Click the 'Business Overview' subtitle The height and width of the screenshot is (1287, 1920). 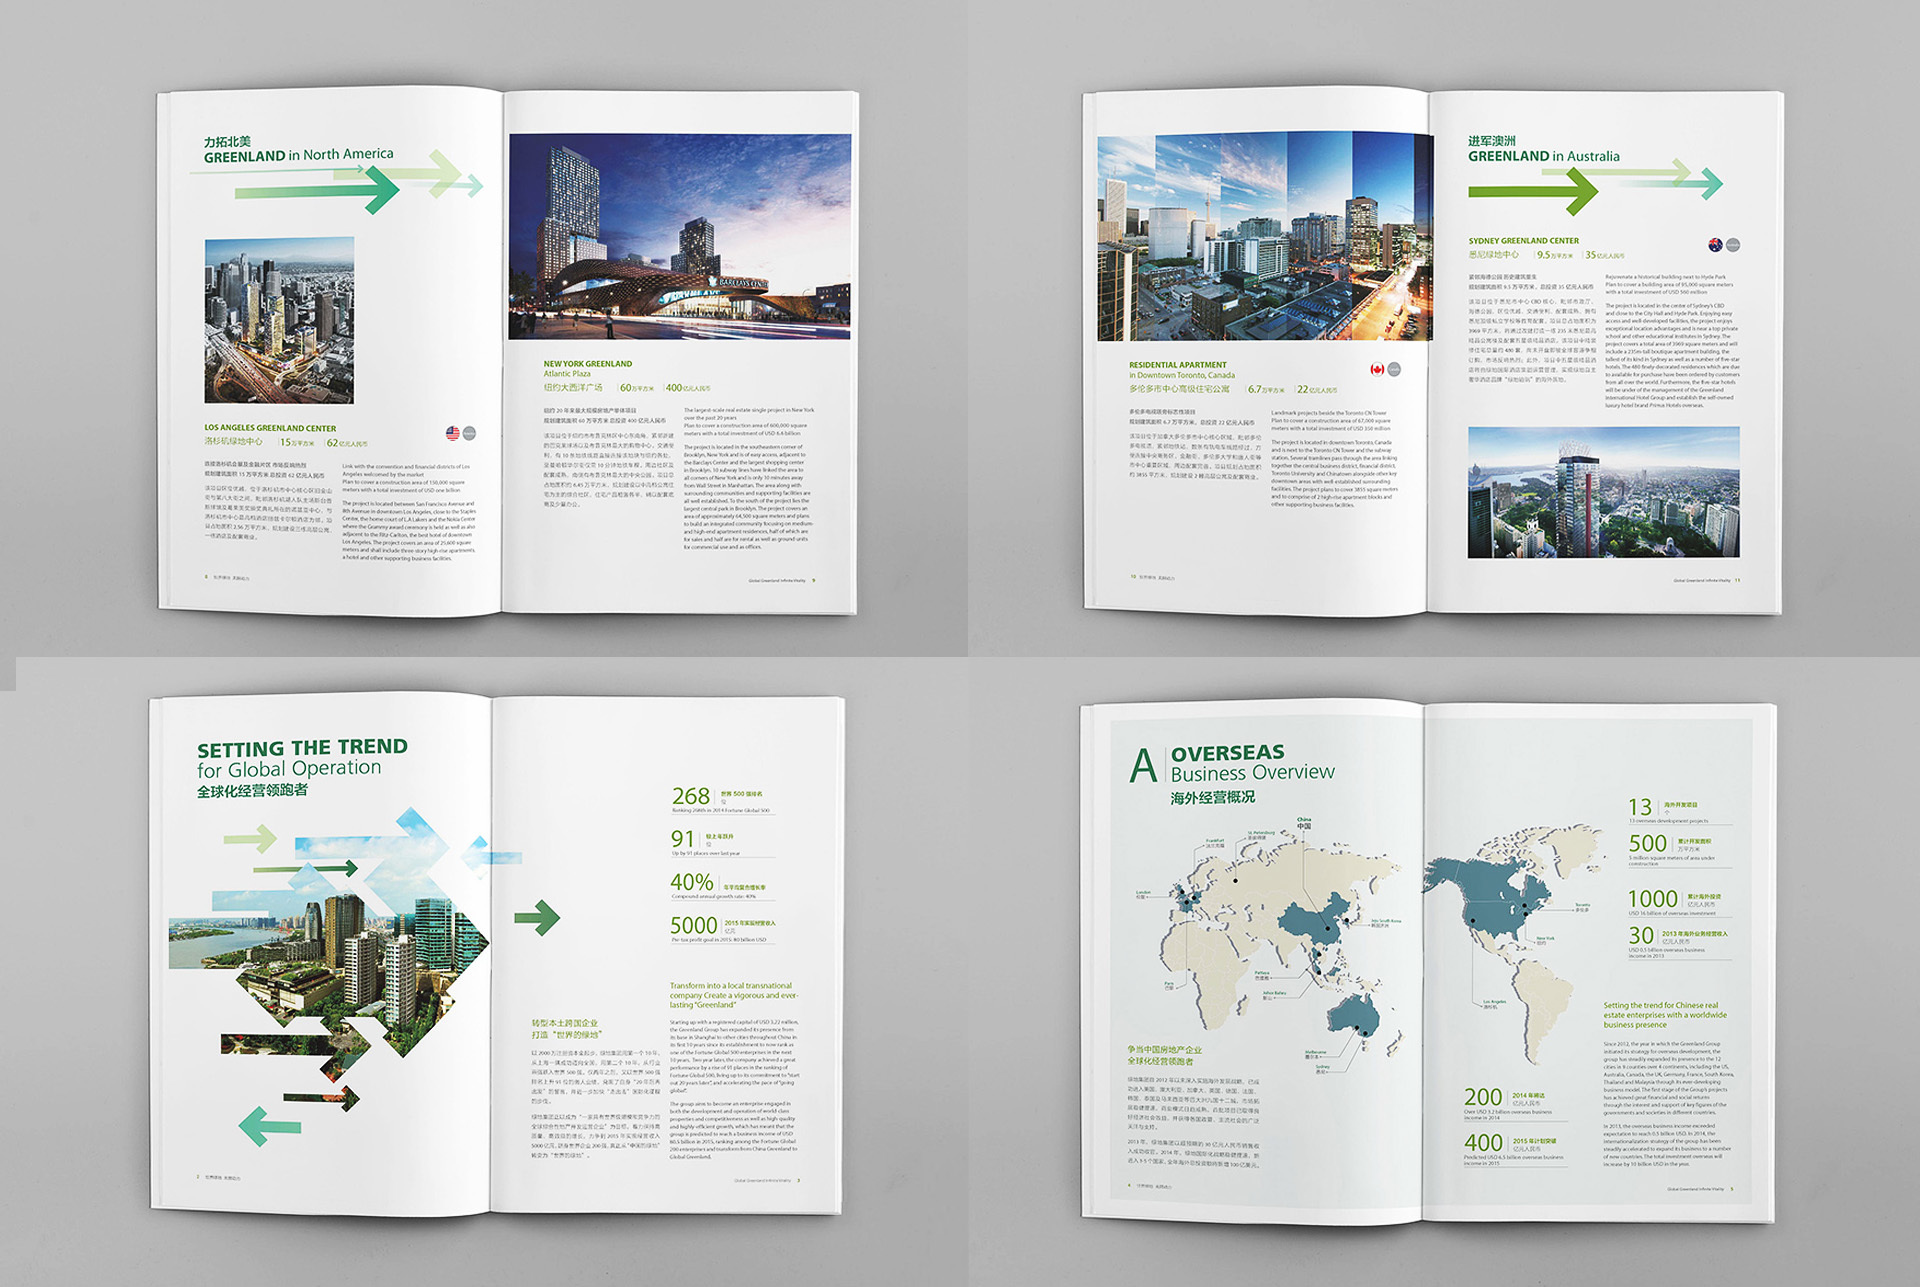pos(1253,773)
